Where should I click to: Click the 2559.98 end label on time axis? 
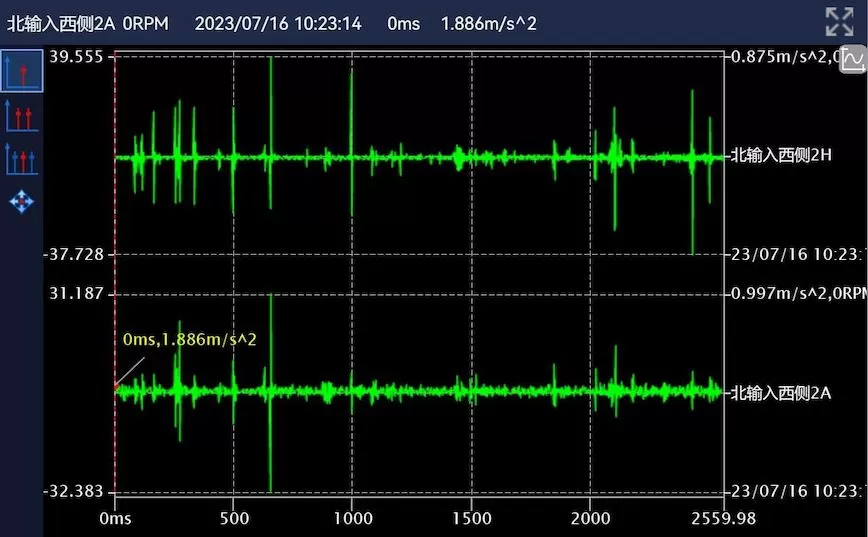(x=721, y=518)
